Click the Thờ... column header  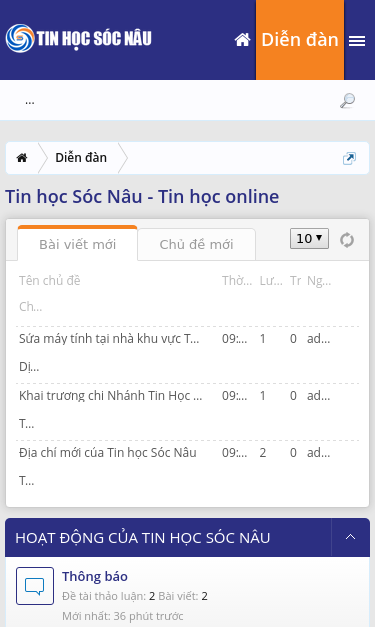pyautogui.click(x=237, y=280)
